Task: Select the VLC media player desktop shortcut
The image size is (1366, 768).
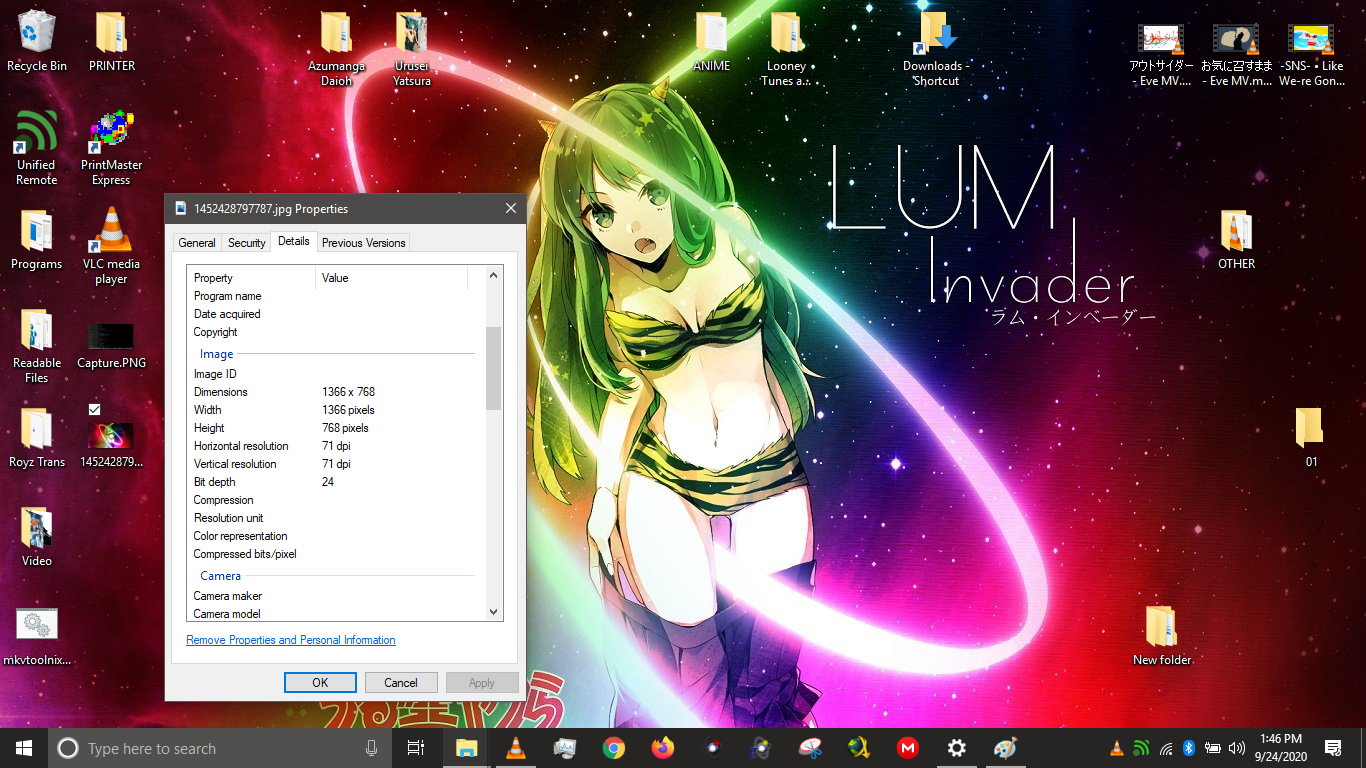Action: [x=111, y=246]
